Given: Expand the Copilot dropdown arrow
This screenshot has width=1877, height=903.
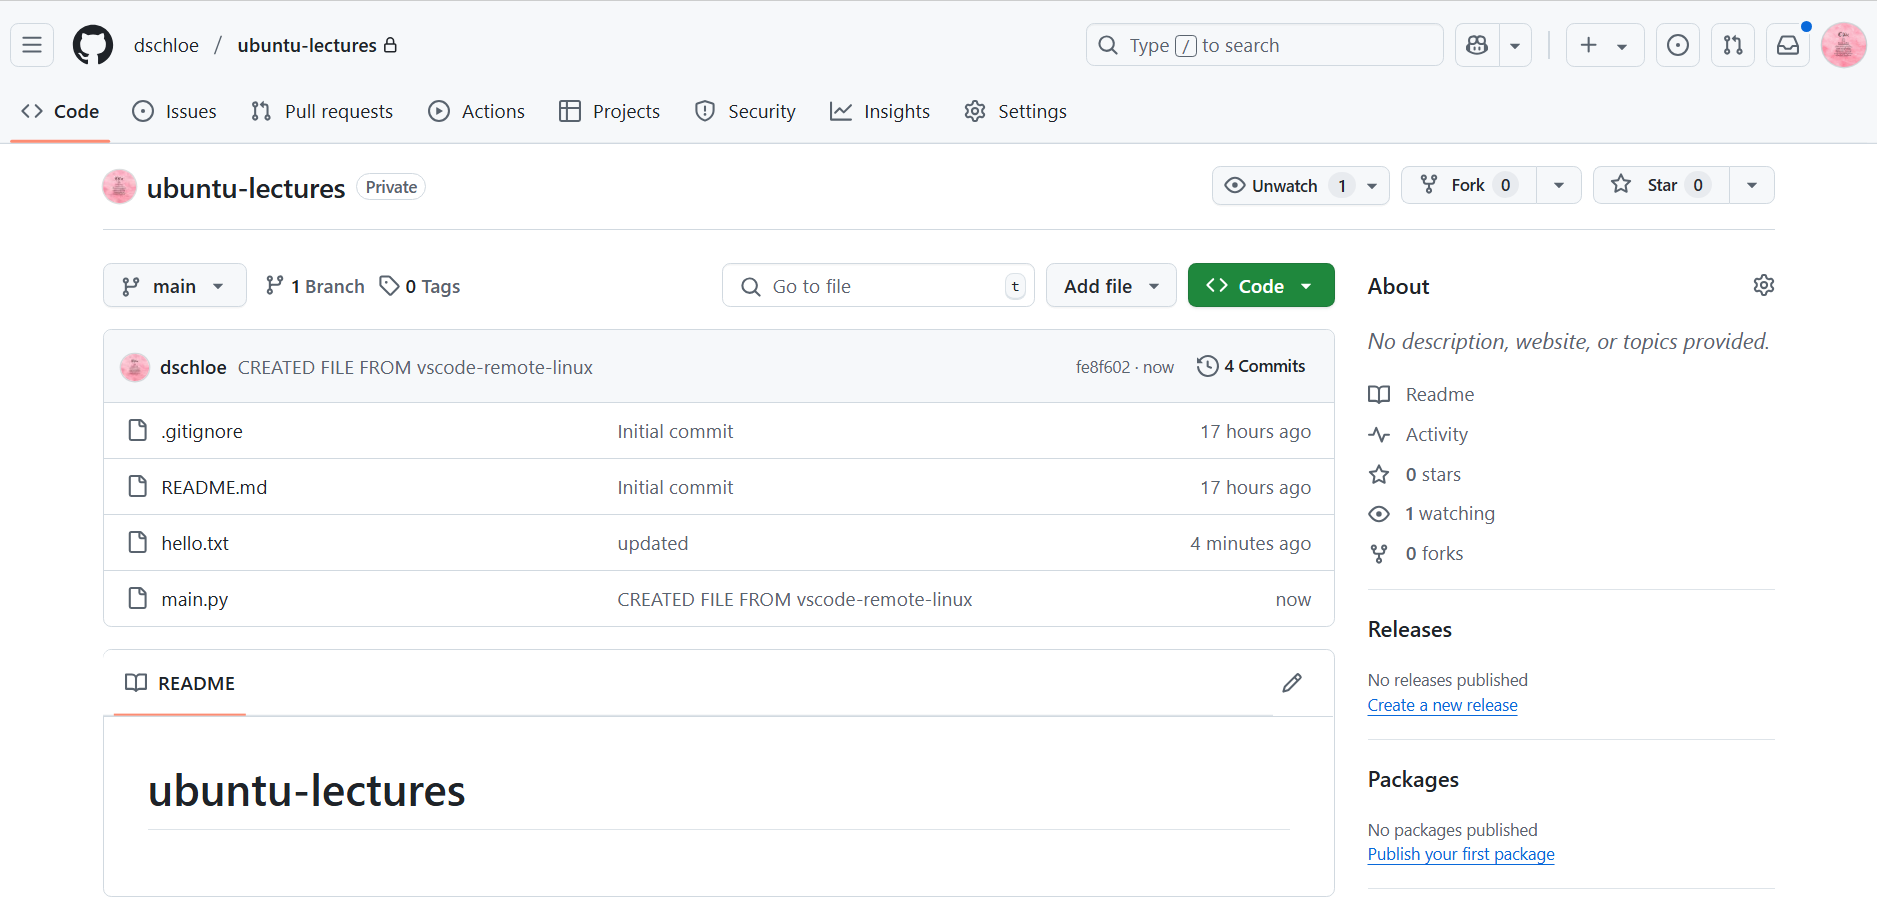Looking at the screenshot, I should [x=1515, y=45].
